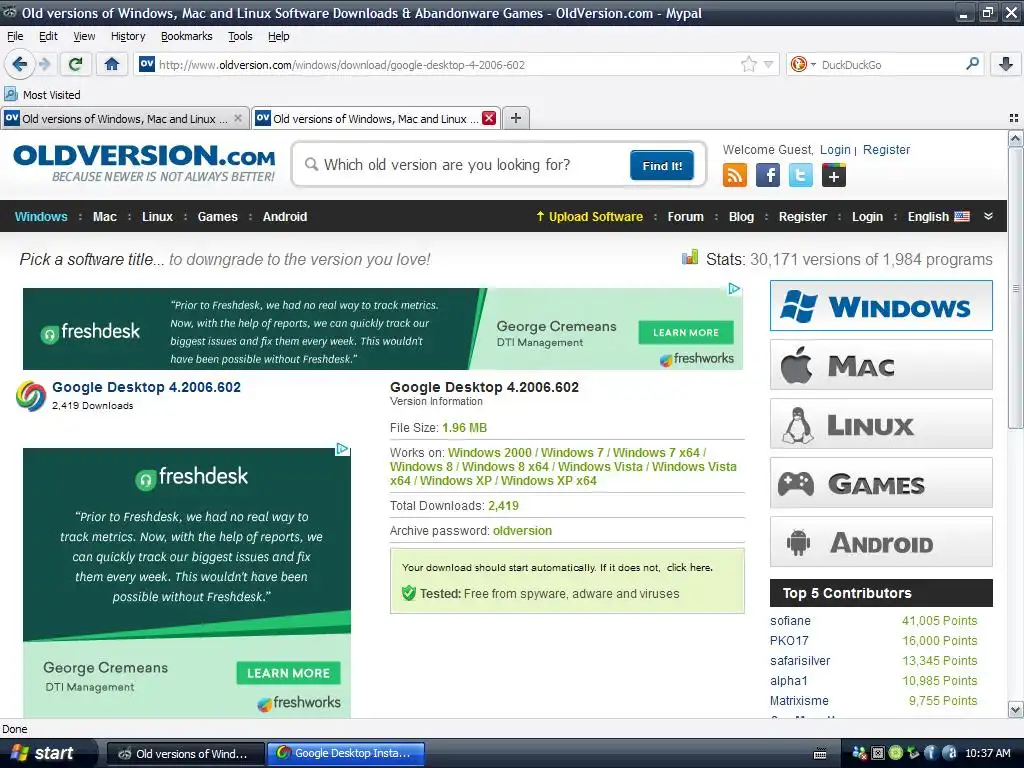Click the large Android category button
This screenshot has width=1024, height=768.
(x=881, y=542)
